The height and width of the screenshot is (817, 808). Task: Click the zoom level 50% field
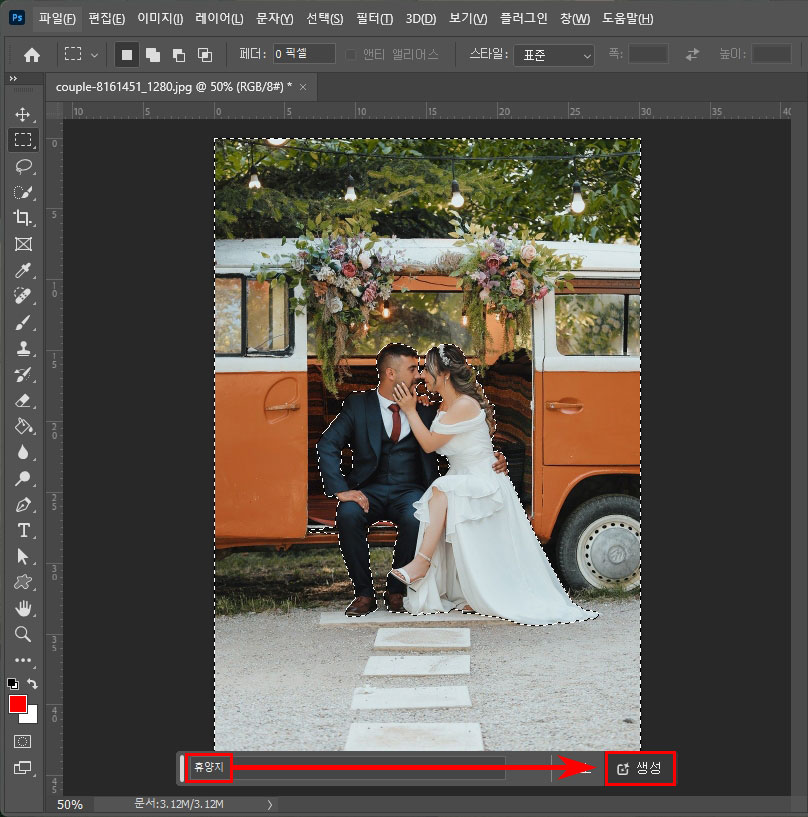(70, 804)
